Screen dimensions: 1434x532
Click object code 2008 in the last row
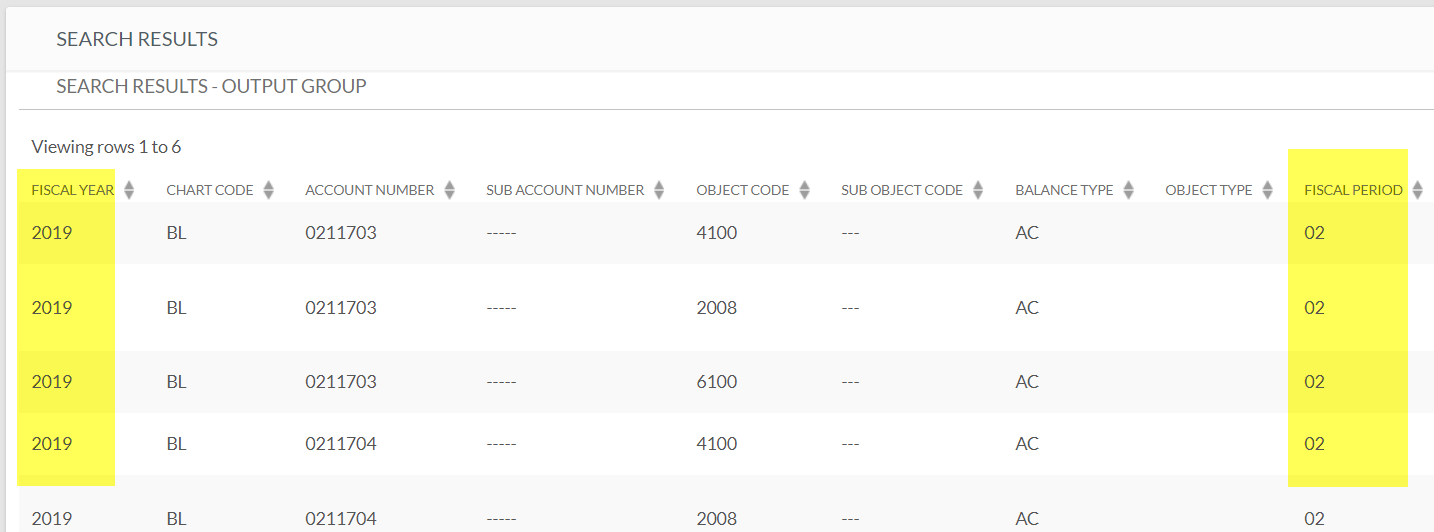tap(716, 519)
